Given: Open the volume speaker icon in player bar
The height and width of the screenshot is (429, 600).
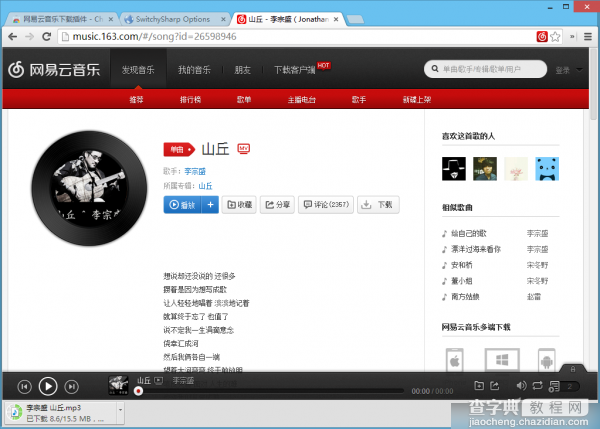Looking at the screenshot, I should click(521, 386).
